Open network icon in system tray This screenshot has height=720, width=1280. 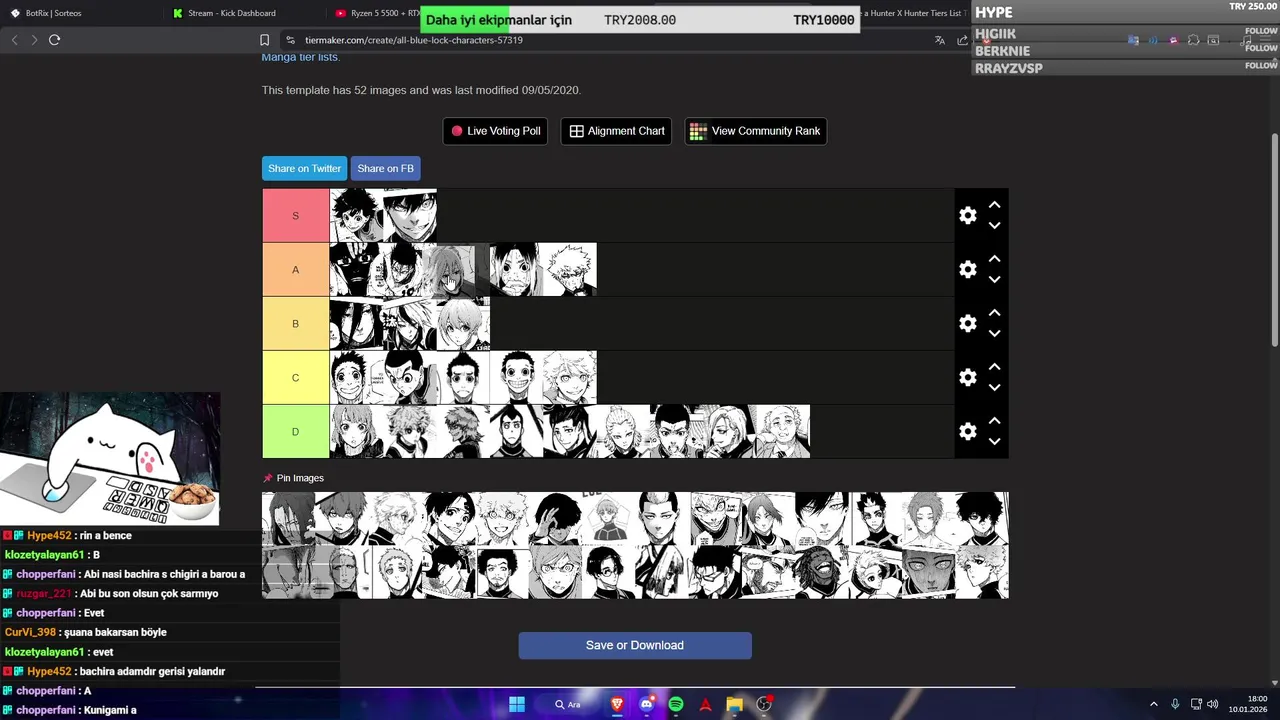(x=1195, y=704)
